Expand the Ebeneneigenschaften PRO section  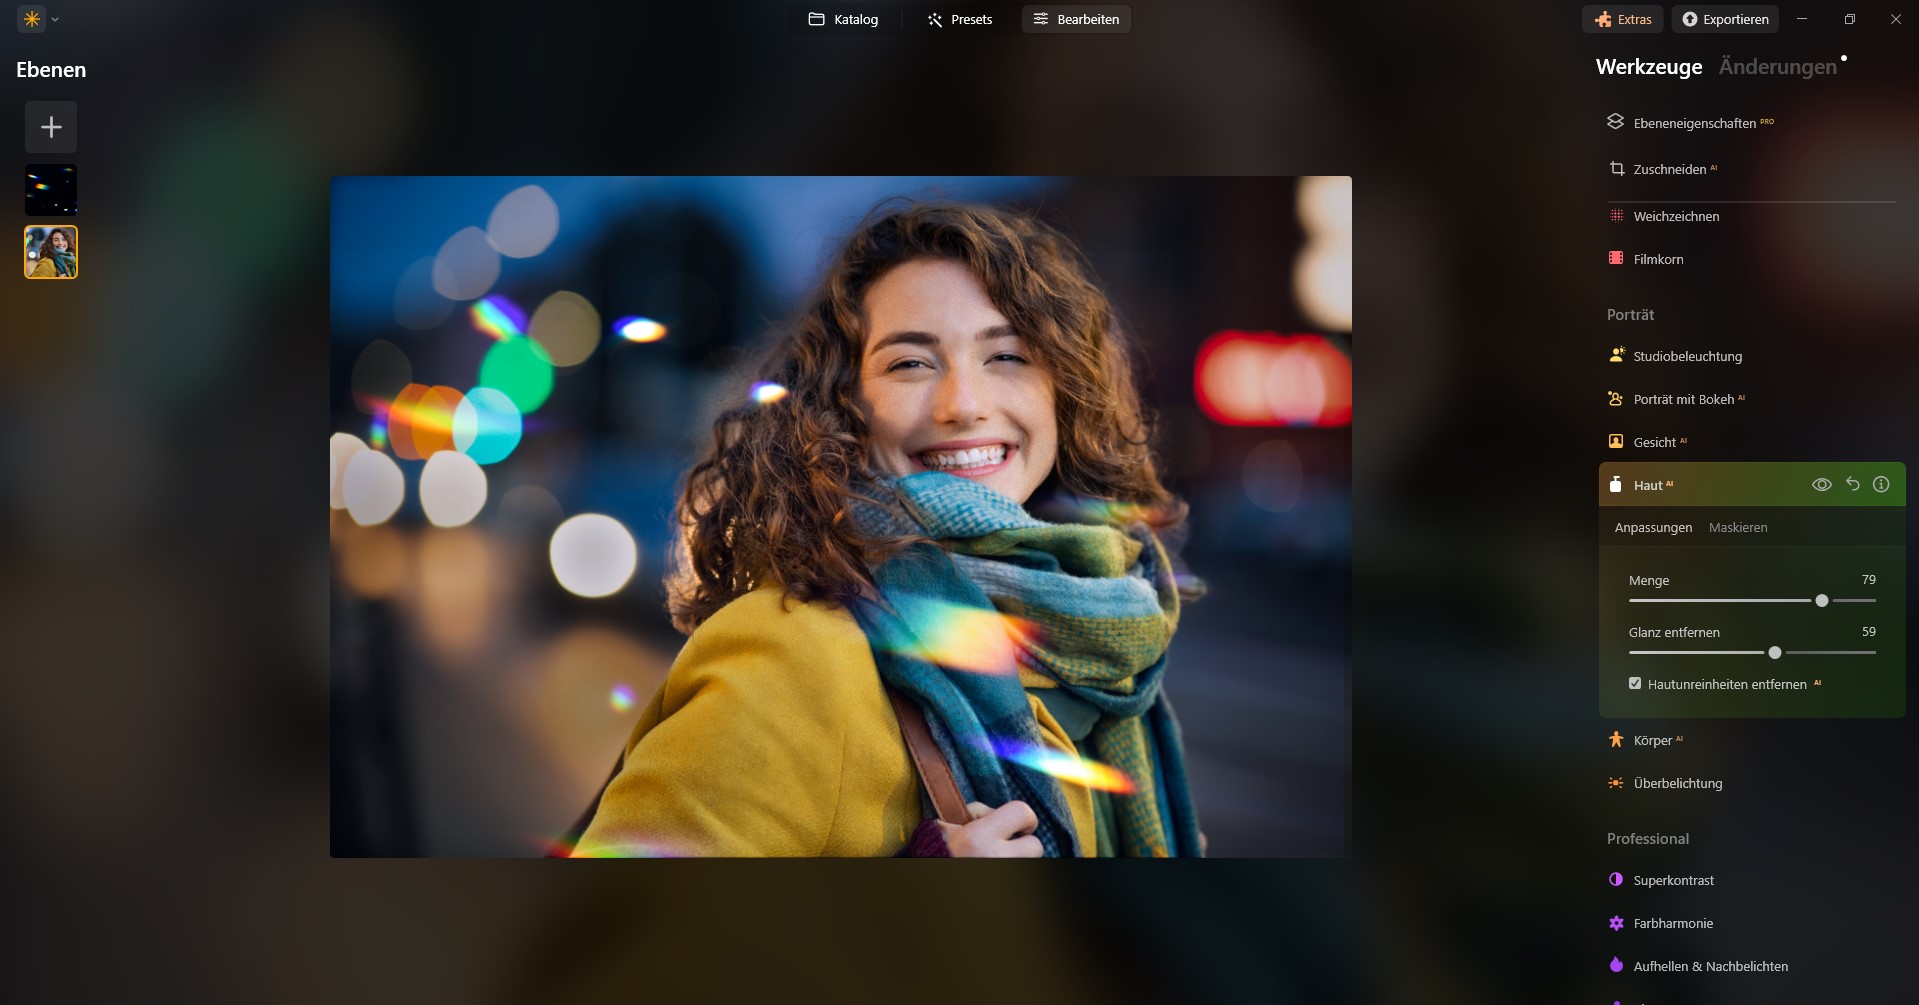[1694, 122]
